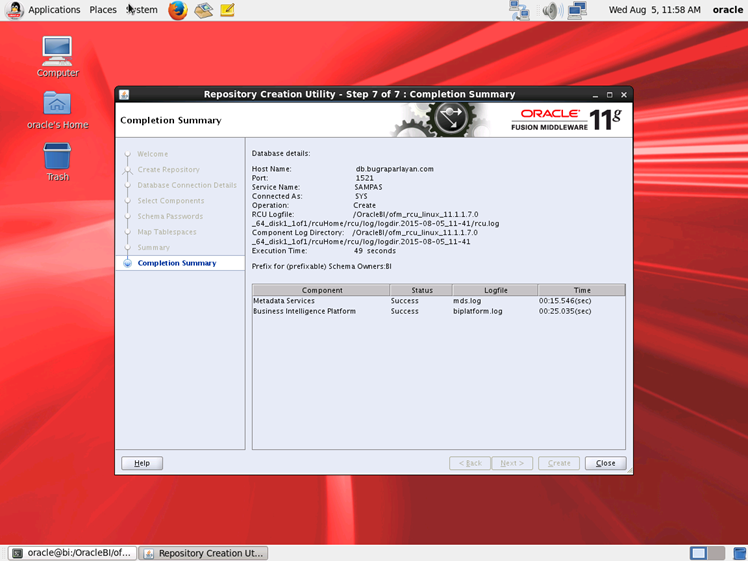Screen dimensions: 748x561
Task: Click the Component column header
Action: [x=322, y=290]
